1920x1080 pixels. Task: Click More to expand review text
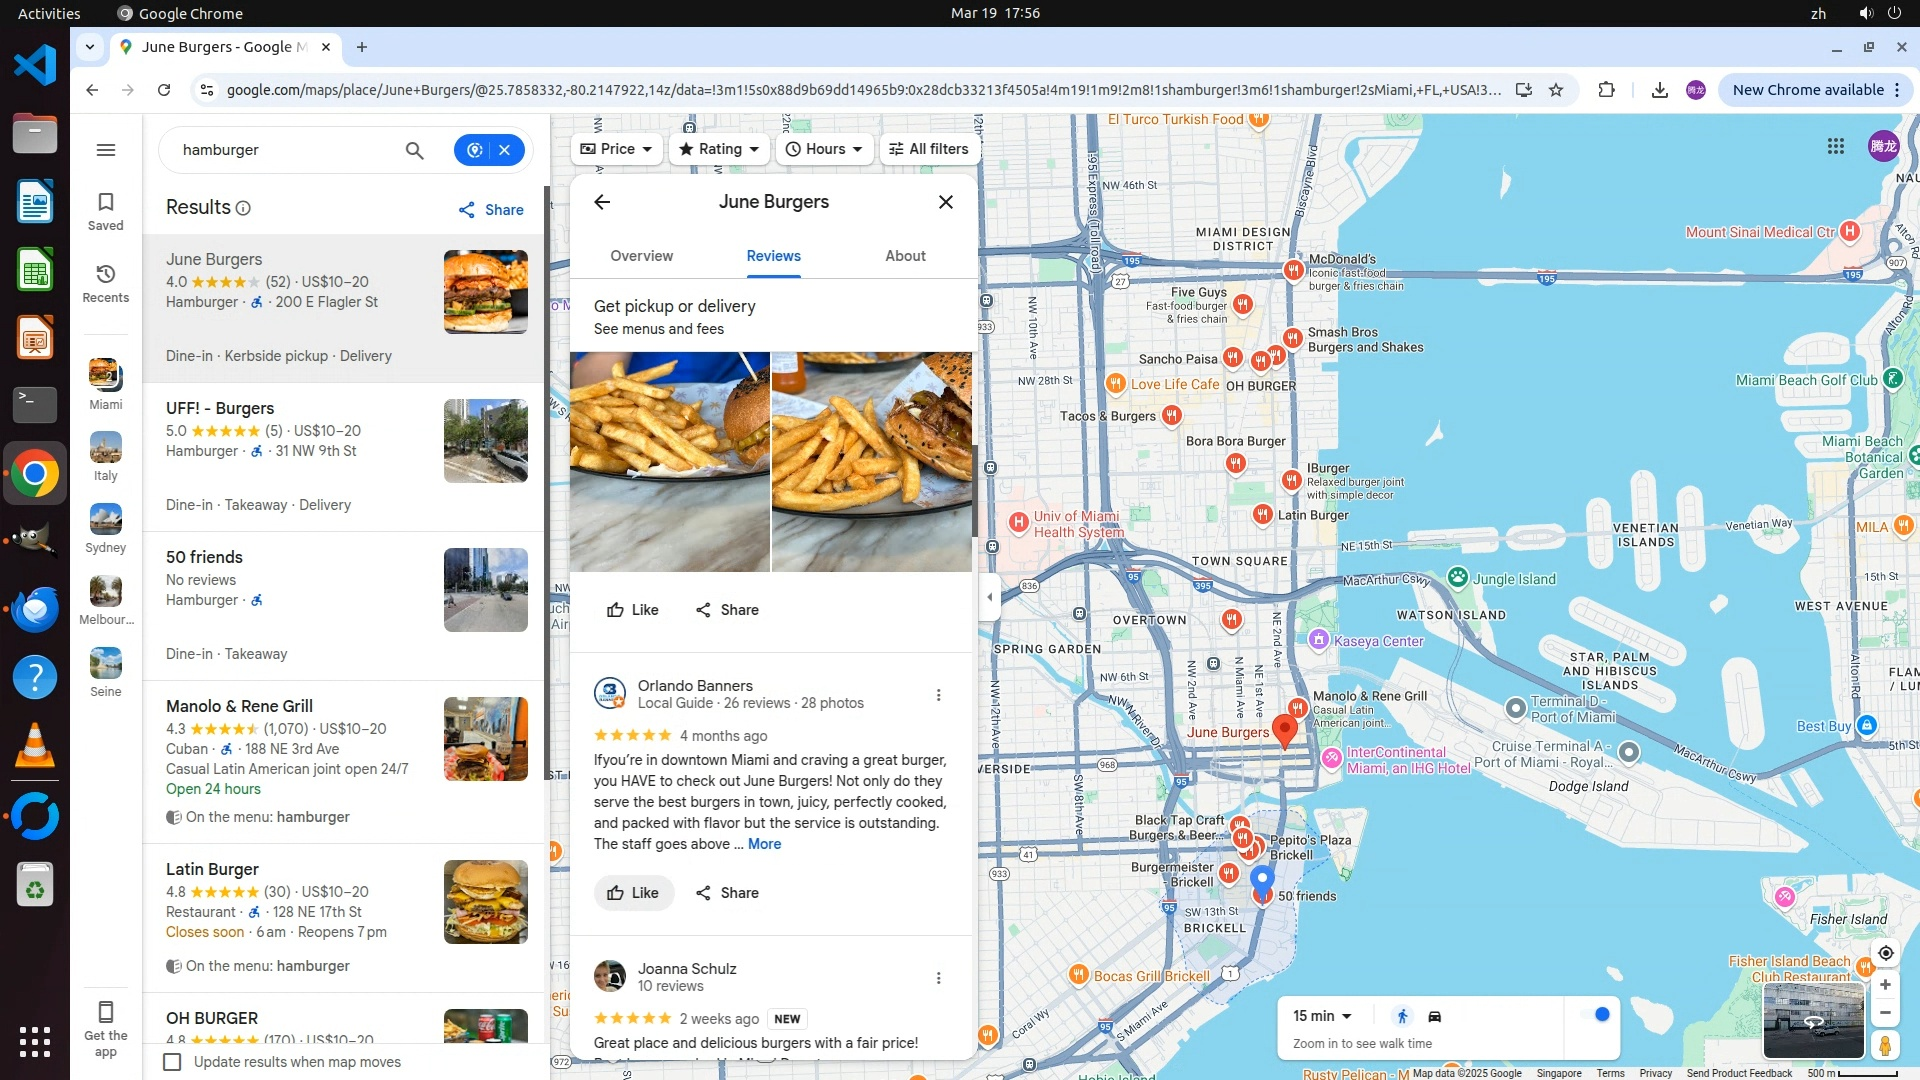pyautogui.click(x=764, y=844)
